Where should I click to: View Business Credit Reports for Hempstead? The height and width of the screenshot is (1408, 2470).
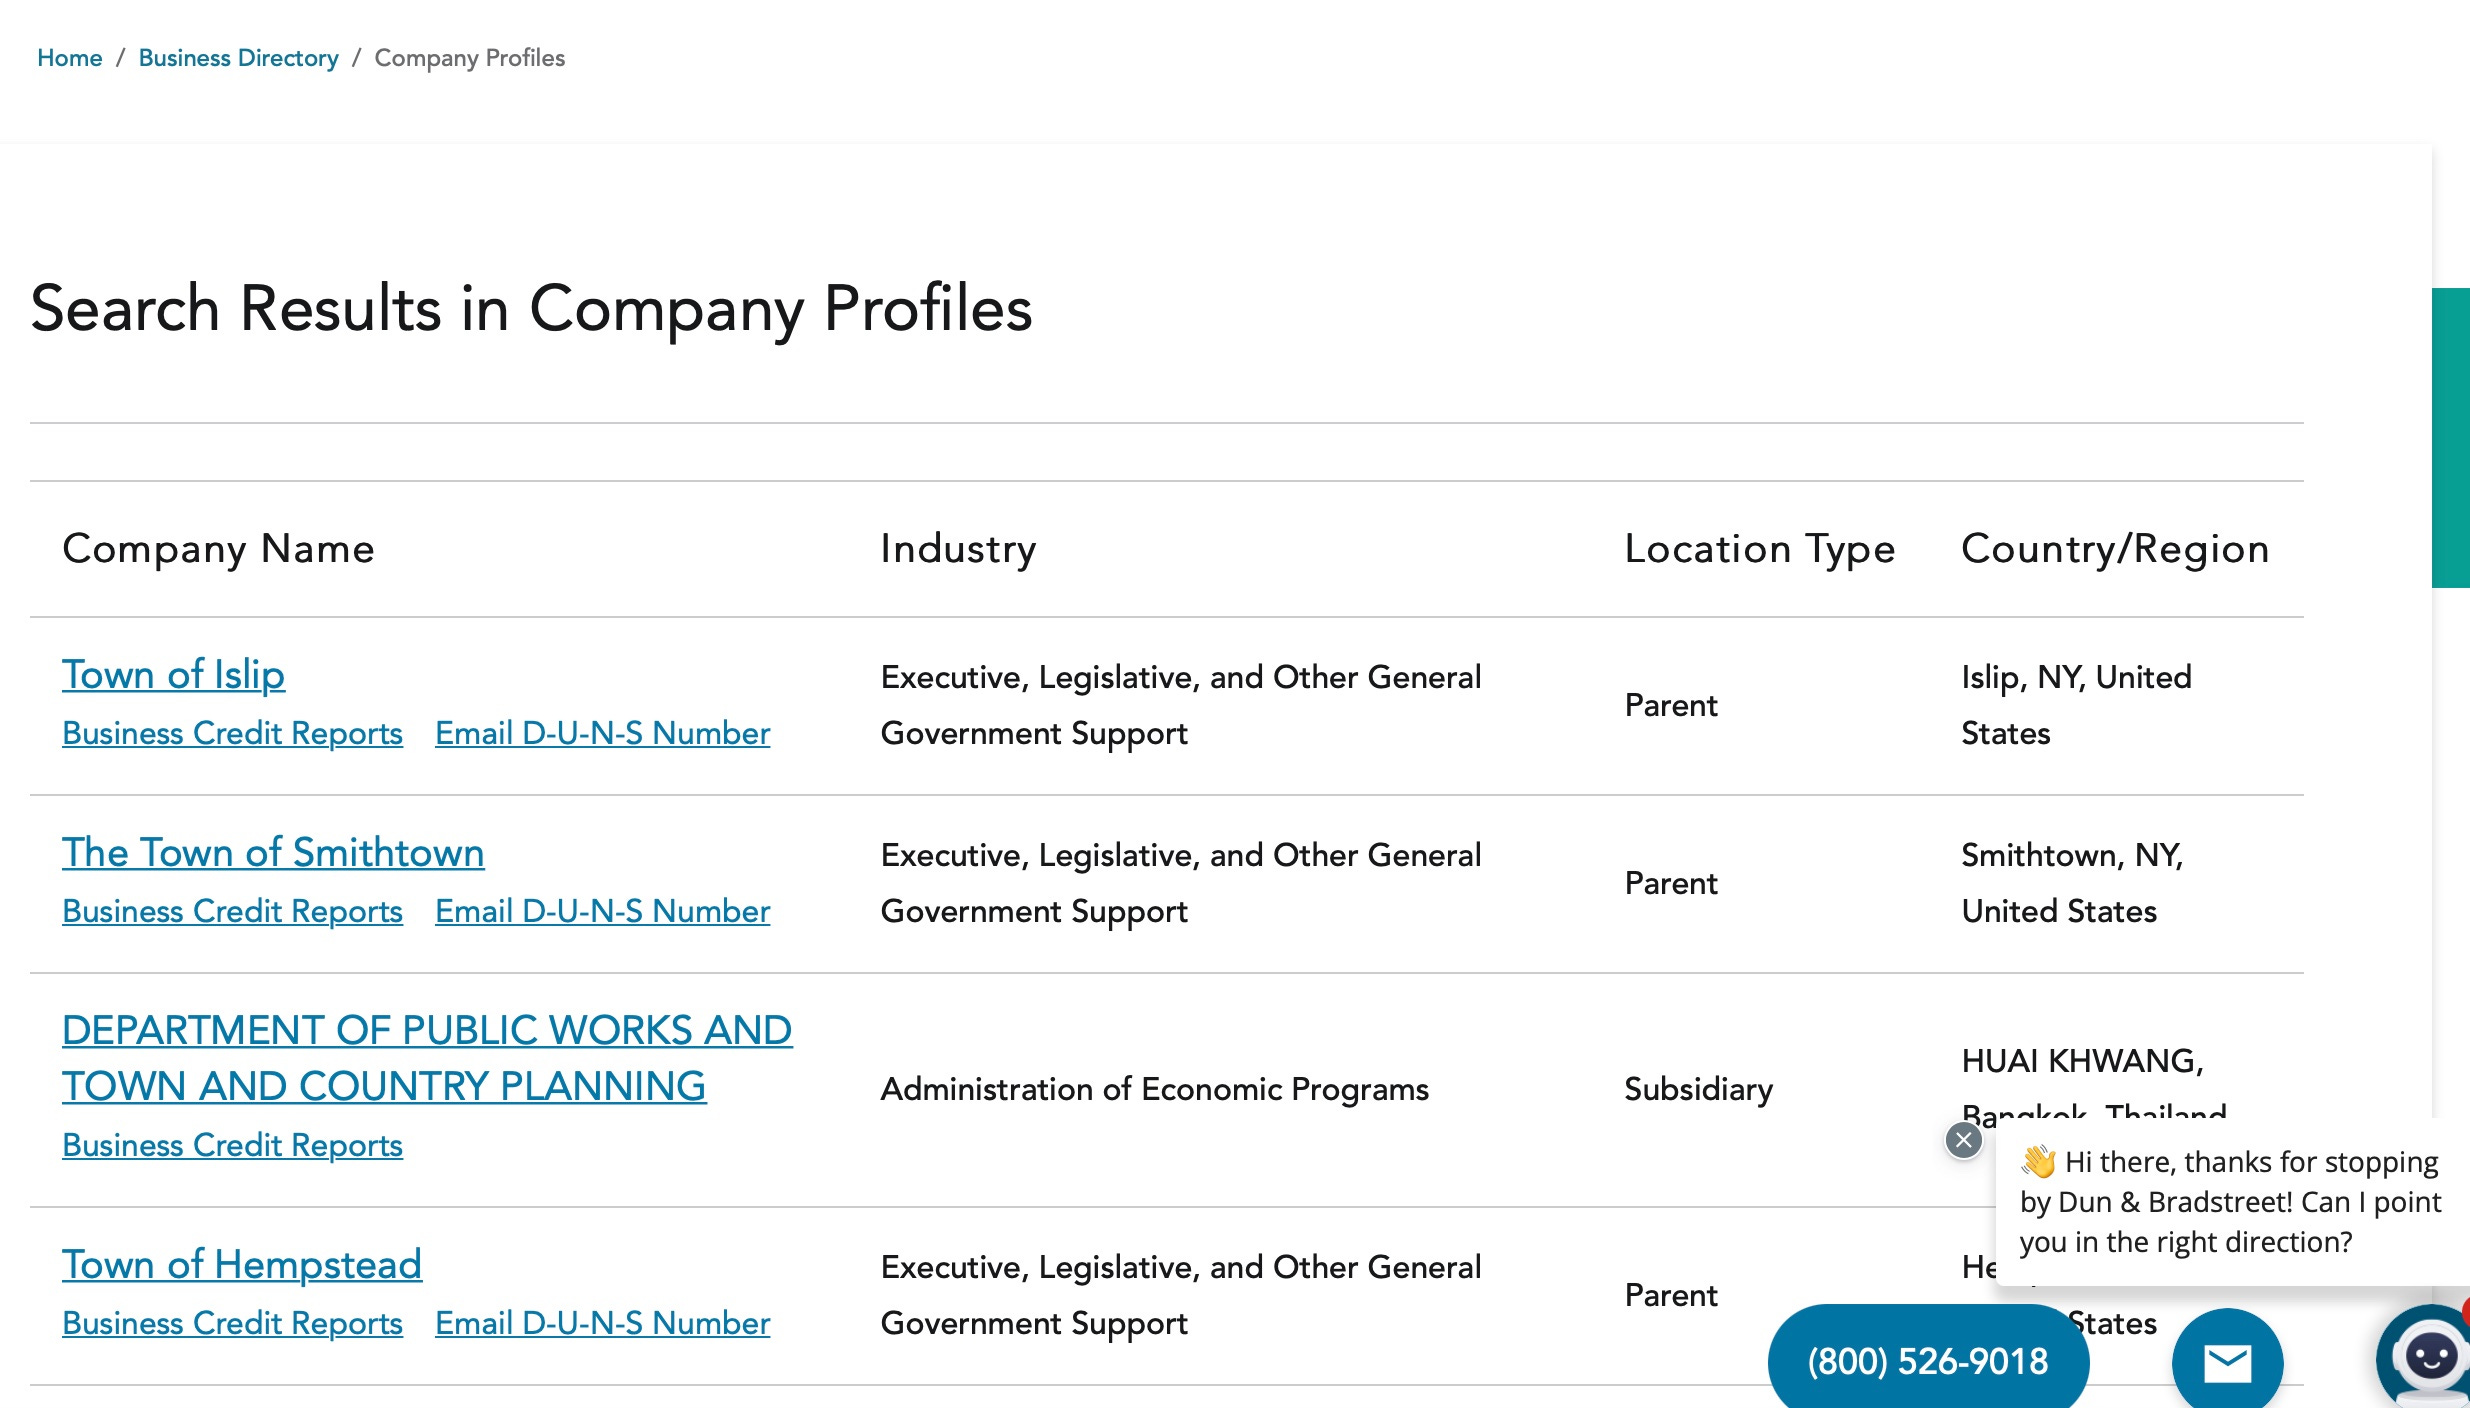[x=232, y=1323]
